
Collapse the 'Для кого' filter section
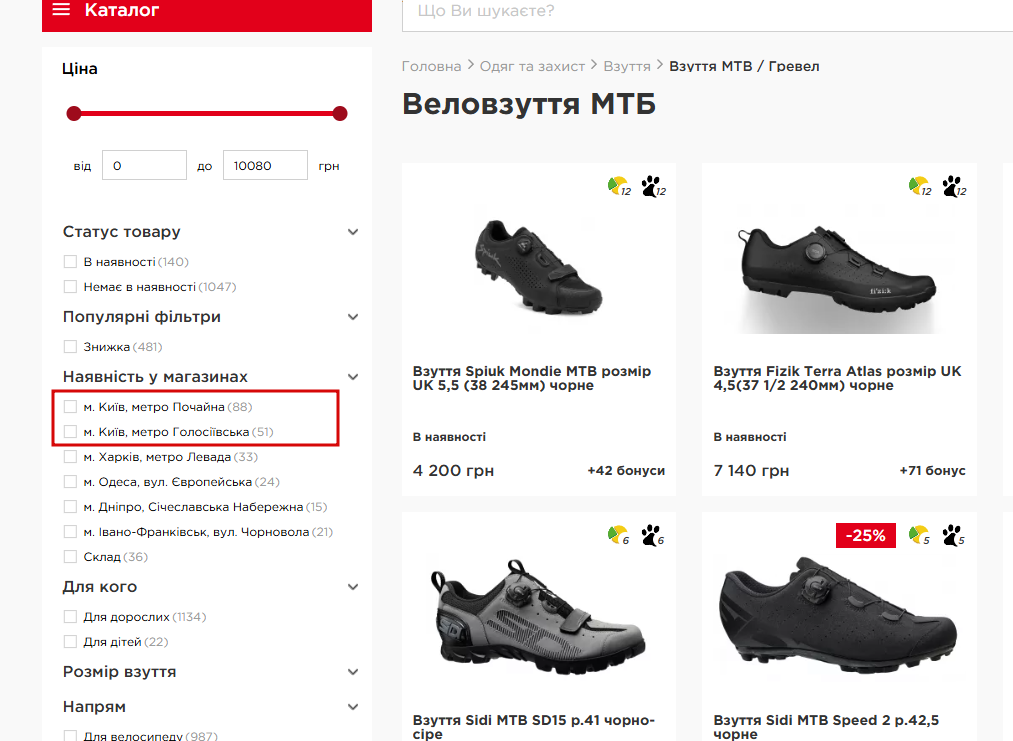click(x=352, y=587)
